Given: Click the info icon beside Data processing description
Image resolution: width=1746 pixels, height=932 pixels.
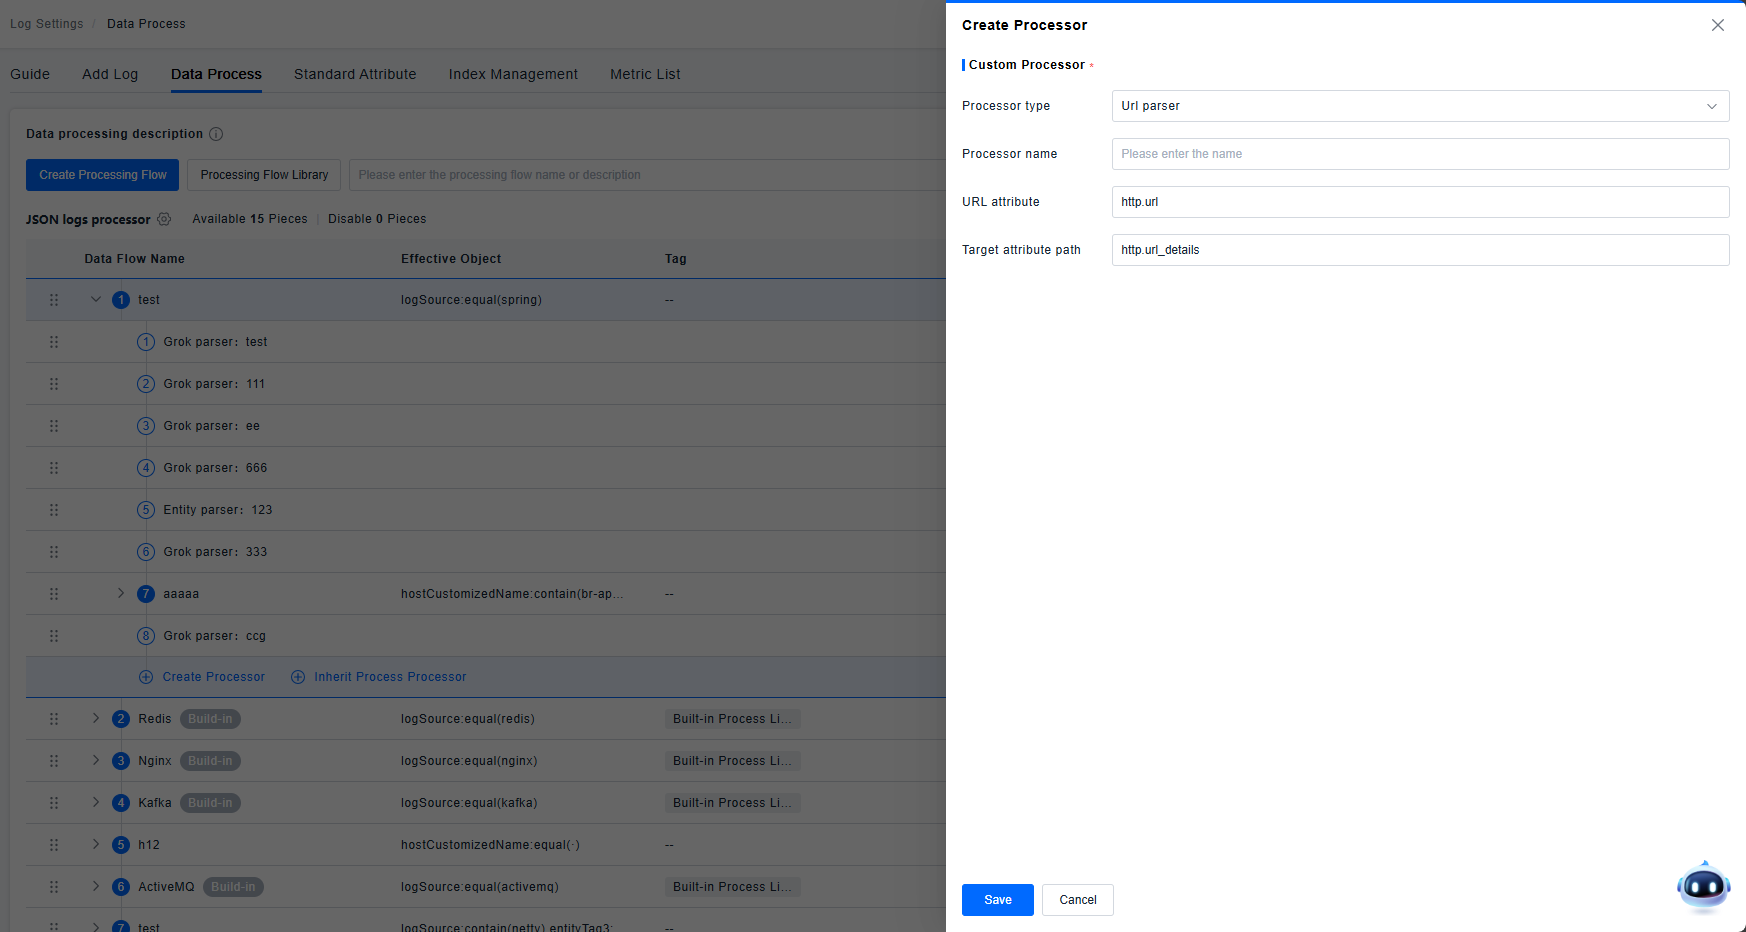Looking at the screenshot, I should [x=216, y=134].
